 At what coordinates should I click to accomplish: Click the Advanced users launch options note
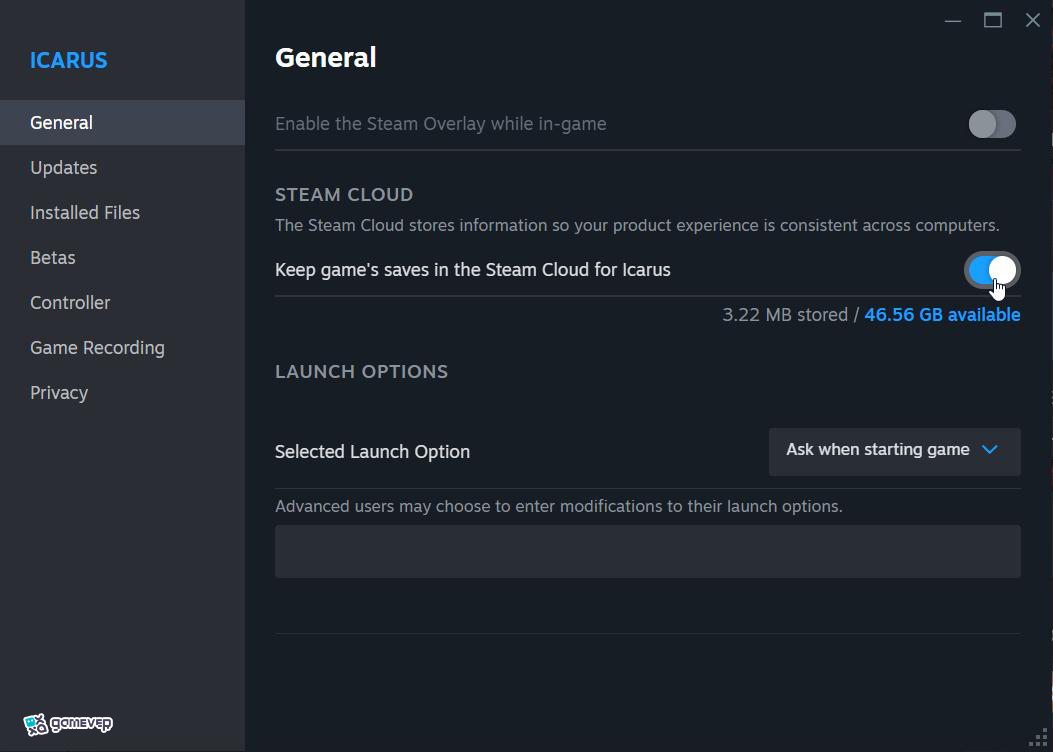pyautogui.click(x=559, y=506)
